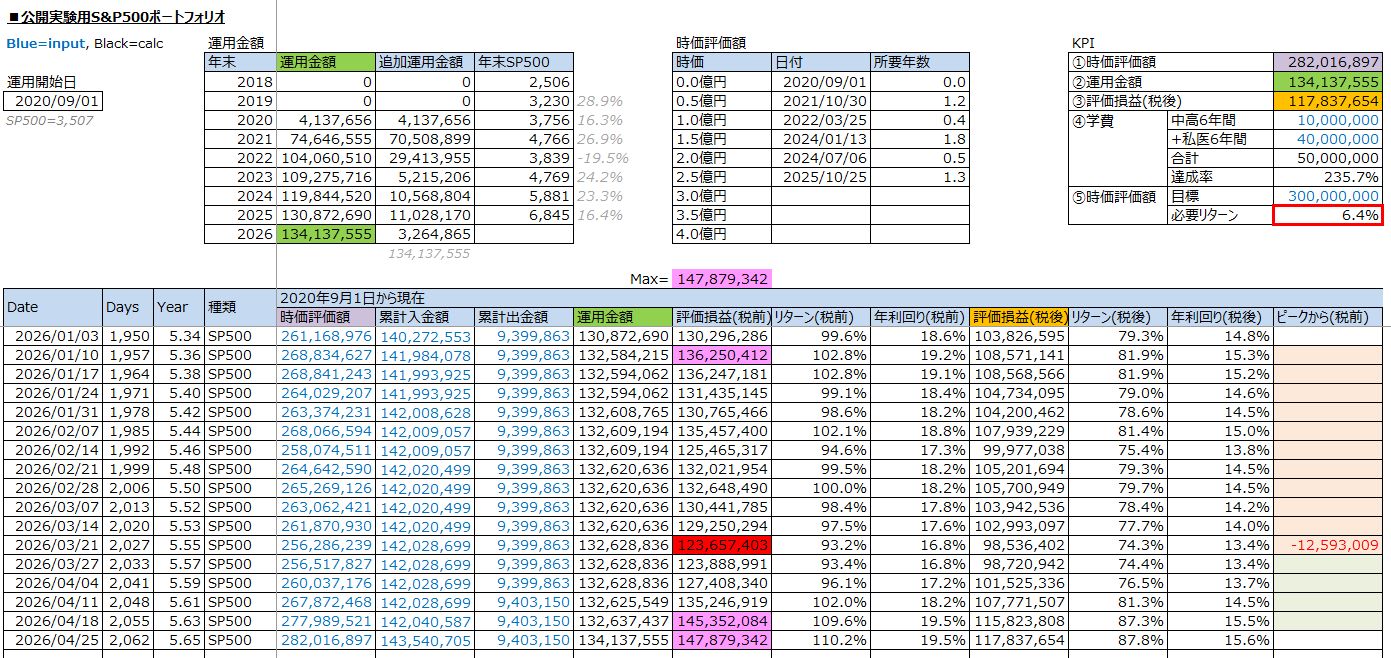Click the Date column header
Screen dimensions: 1391x658
(52, 307)
